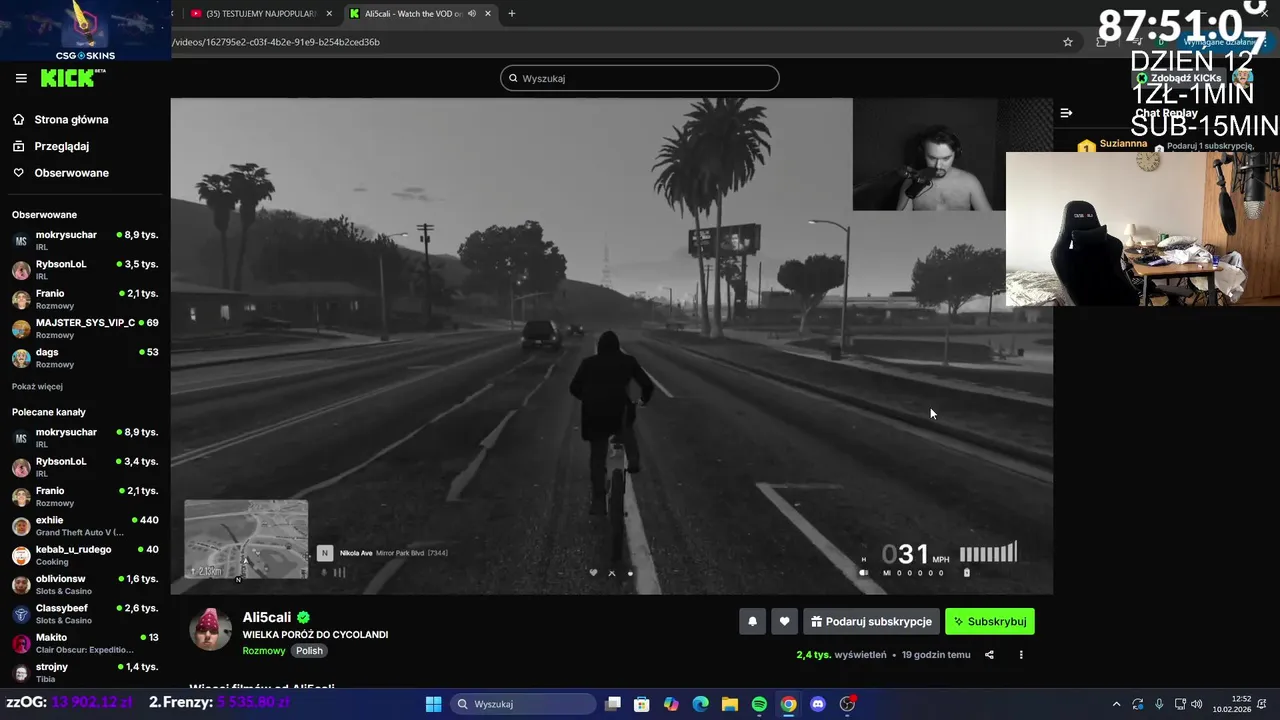Bookmark the page with the star icon
This screenshot has width=1280, height=720.
[1068, 42]
